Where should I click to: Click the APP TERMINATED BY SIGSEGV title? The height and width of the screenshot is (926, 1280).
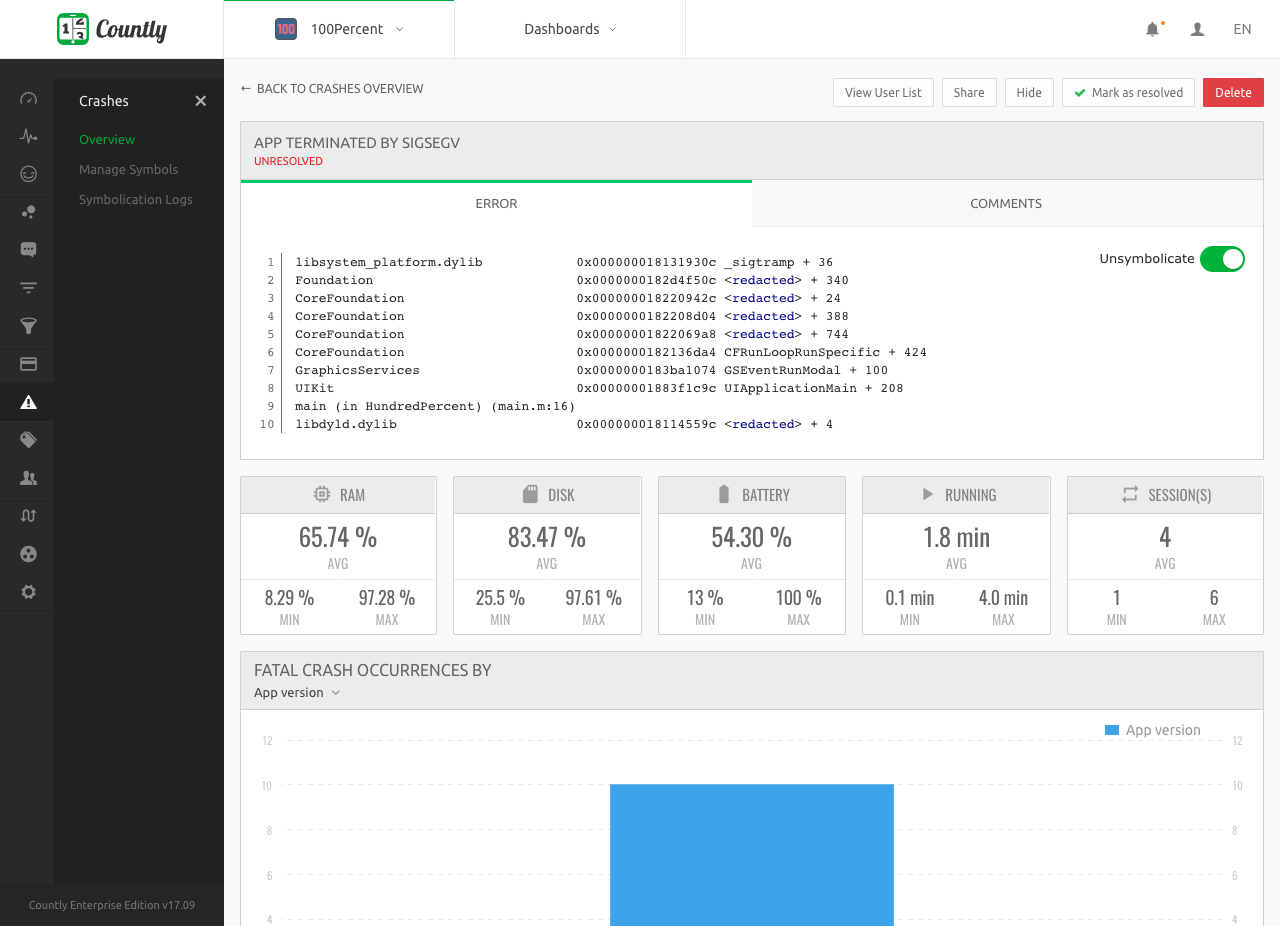(357, 143)
